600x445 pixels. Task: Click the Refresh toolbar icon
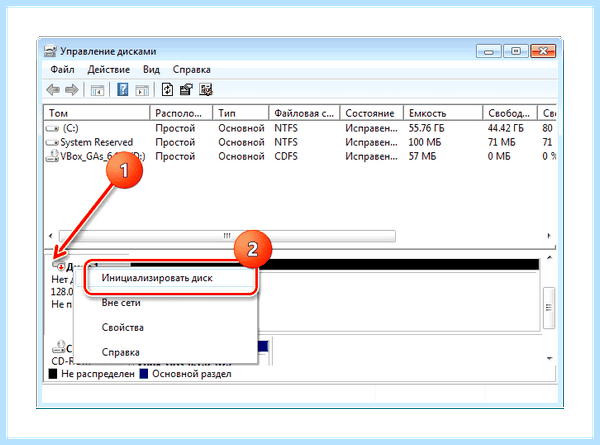[167, 90]
